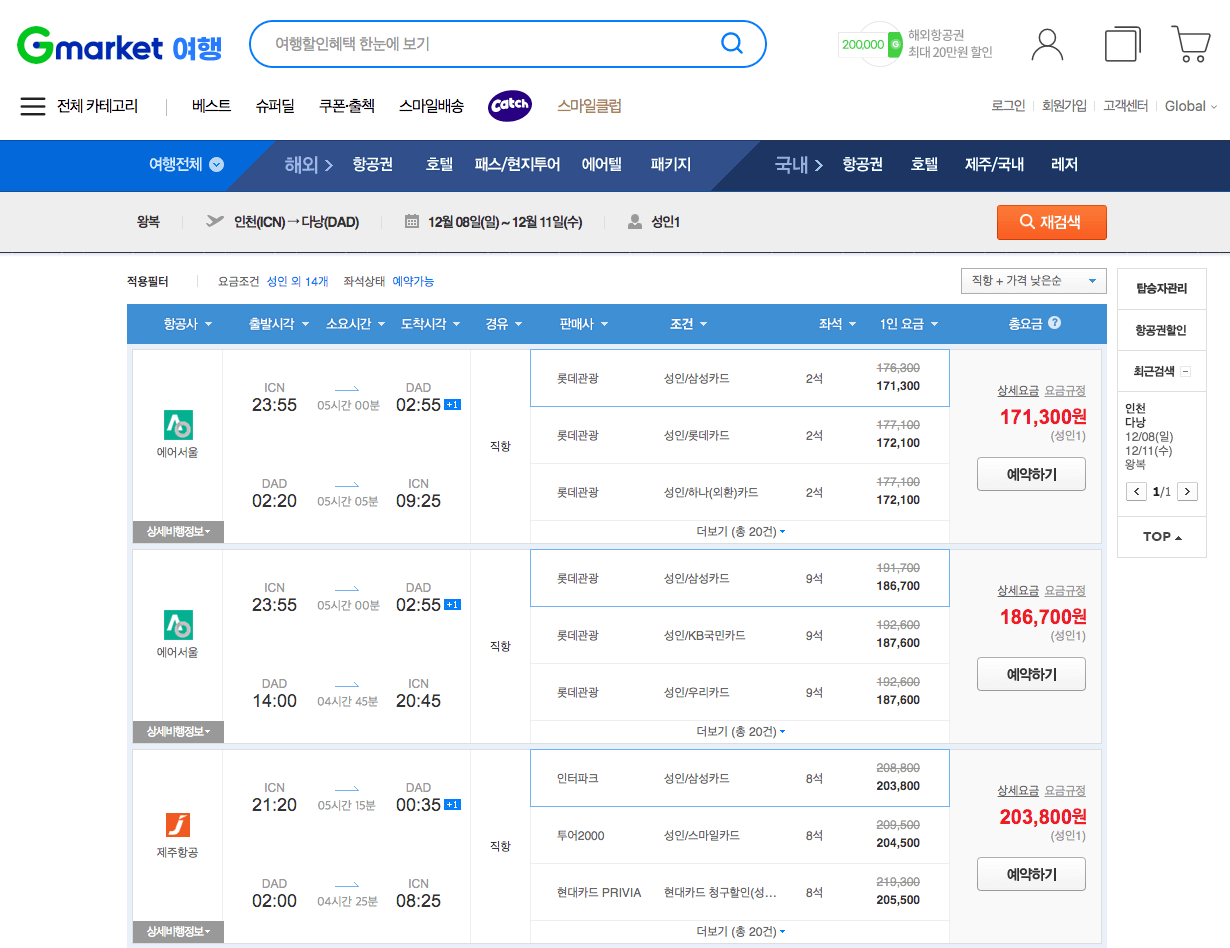Open the 1인 요금 column filter
The width and height of the screenshot is (1230, 948).
click(x=909, y=324)
